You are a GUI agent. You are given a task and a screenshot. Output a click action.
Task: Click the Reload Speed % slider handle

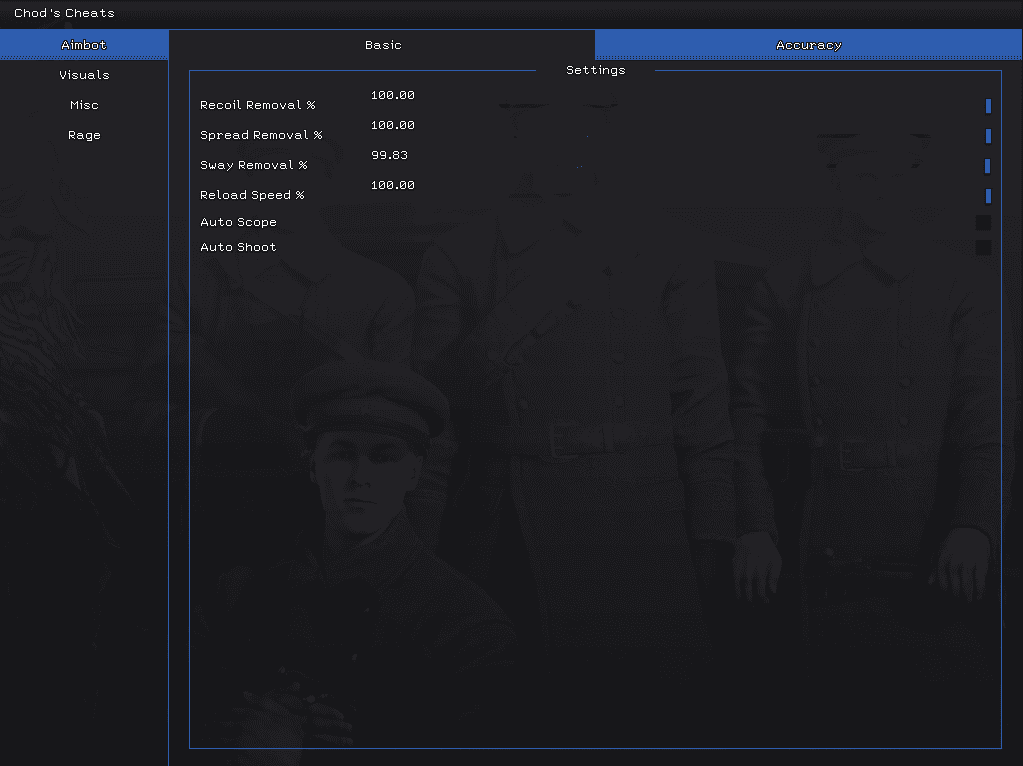(988, 196)
